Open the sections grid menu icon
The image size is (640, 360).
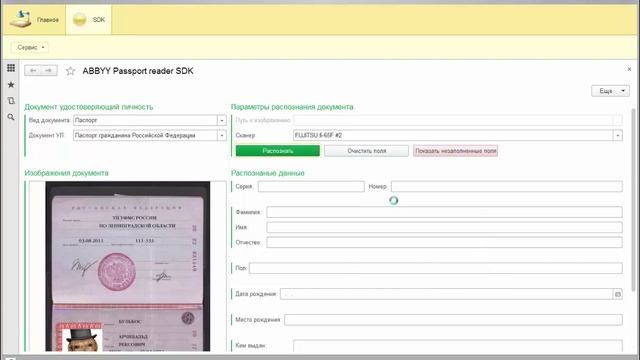click(x=11, y=68)
